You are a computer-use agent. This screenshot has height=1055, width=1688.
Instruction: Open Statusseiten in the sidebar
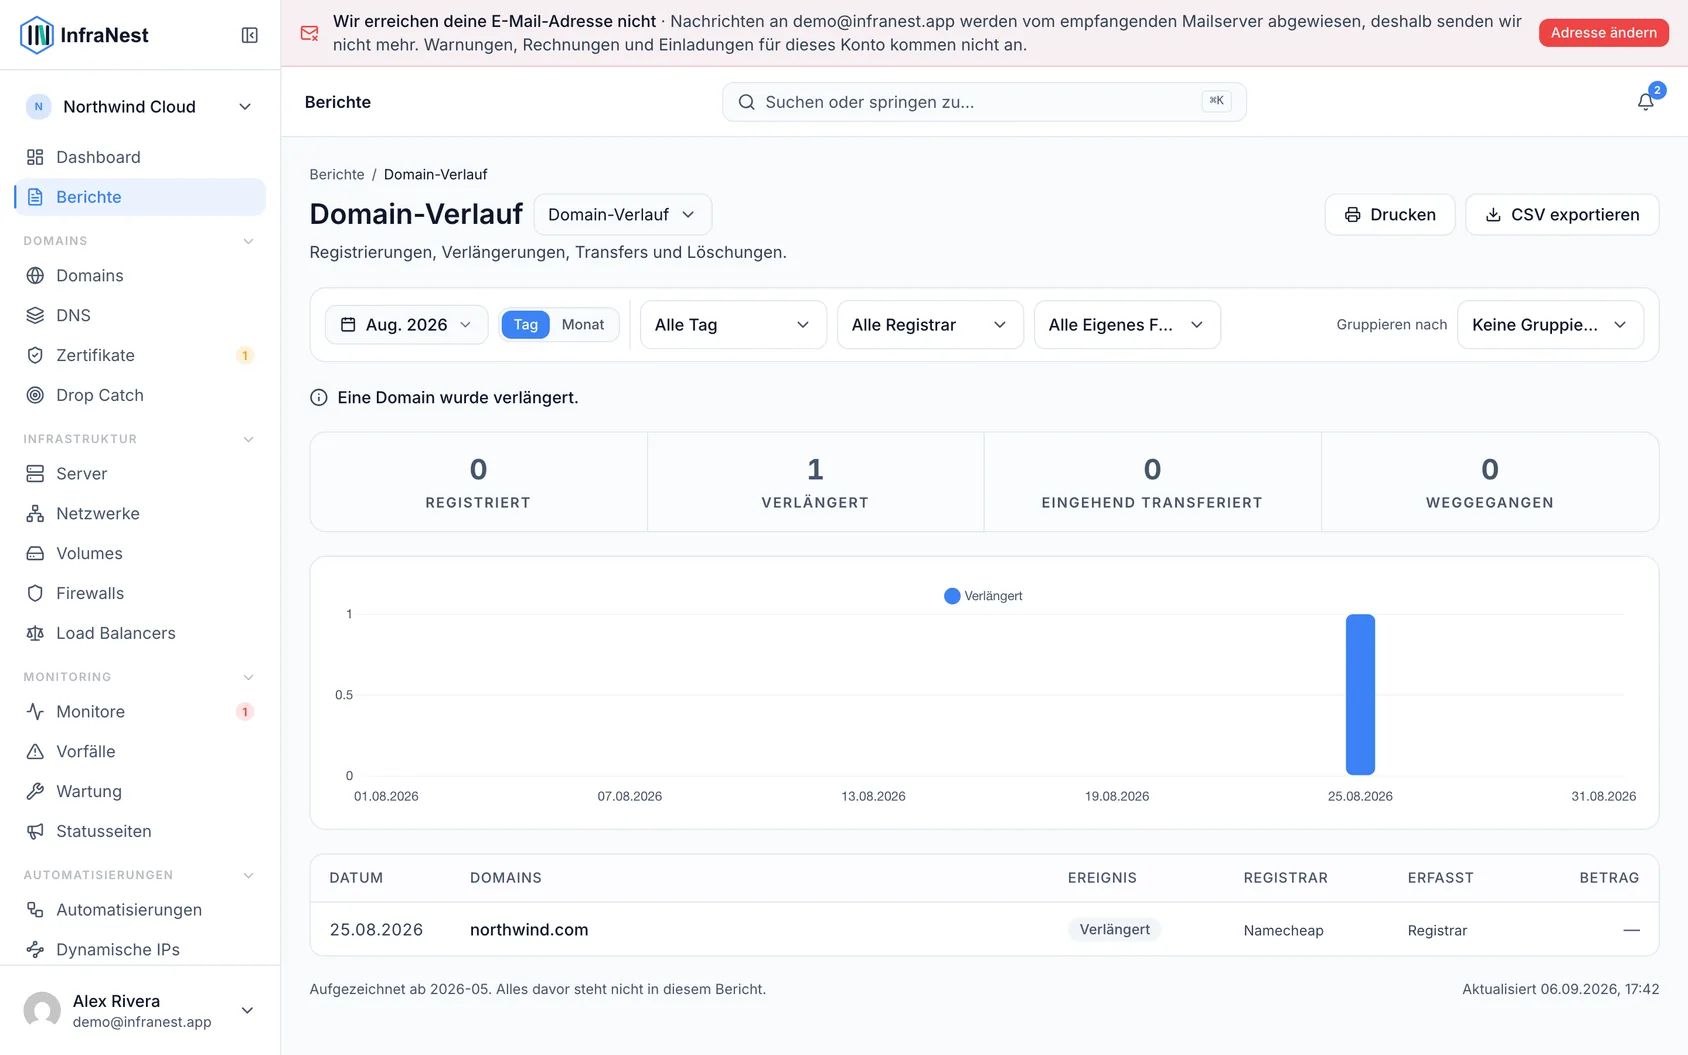click(140, 831)
